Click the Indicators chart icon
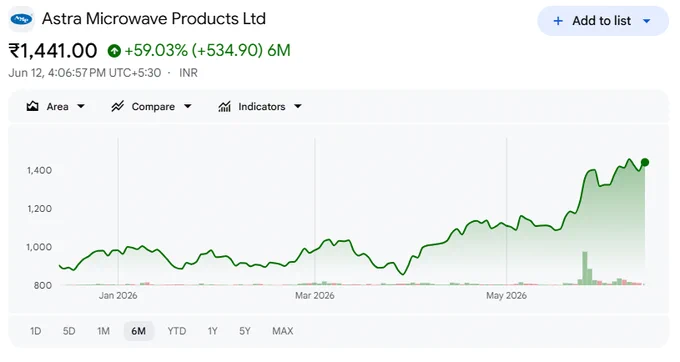680x362 pixels. (224, 106)
